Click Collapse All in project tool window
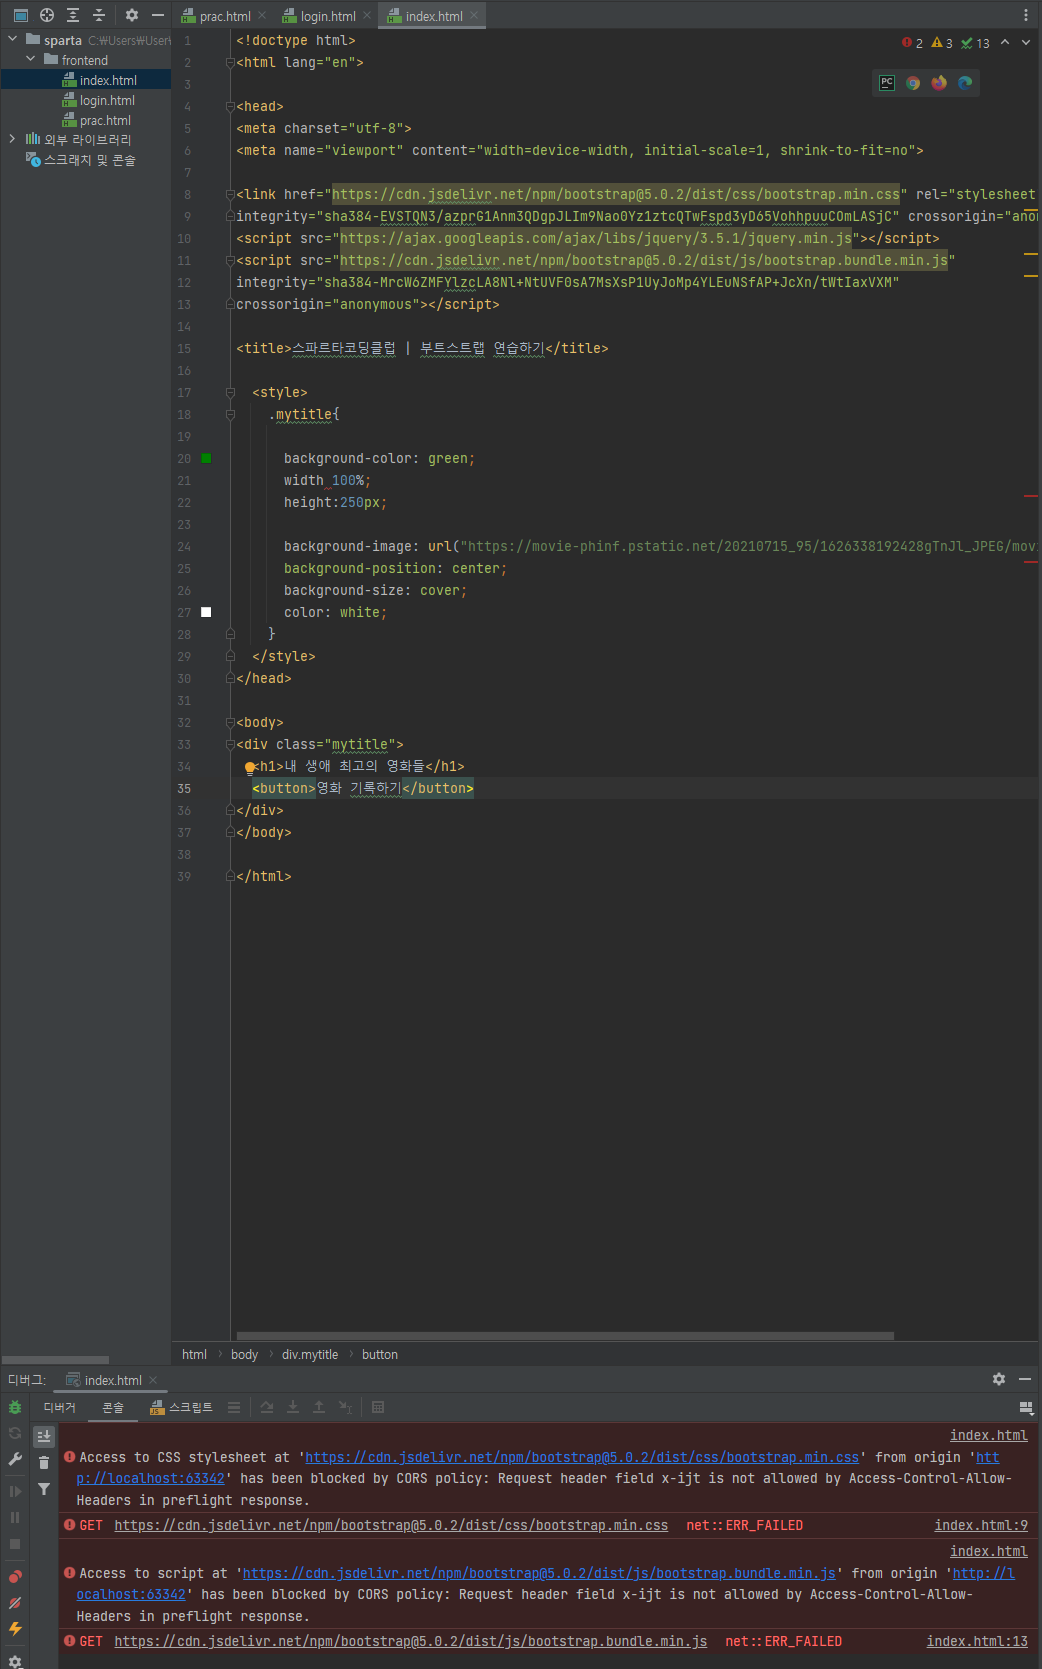1042x1669 pixels. coord(99,15)
